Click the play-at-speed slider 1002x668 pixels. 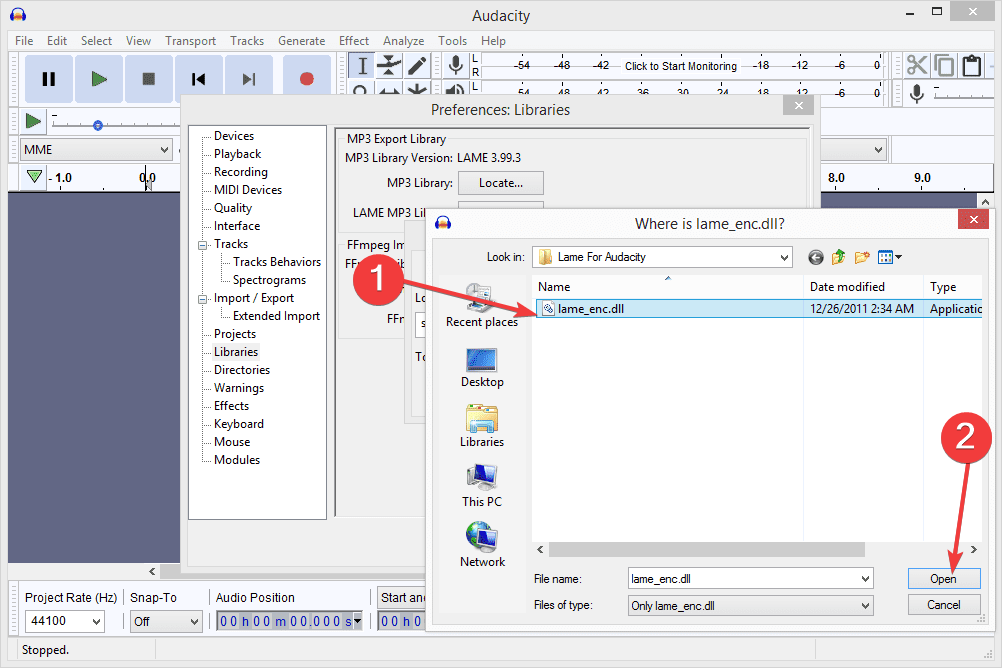pos(97,124)
